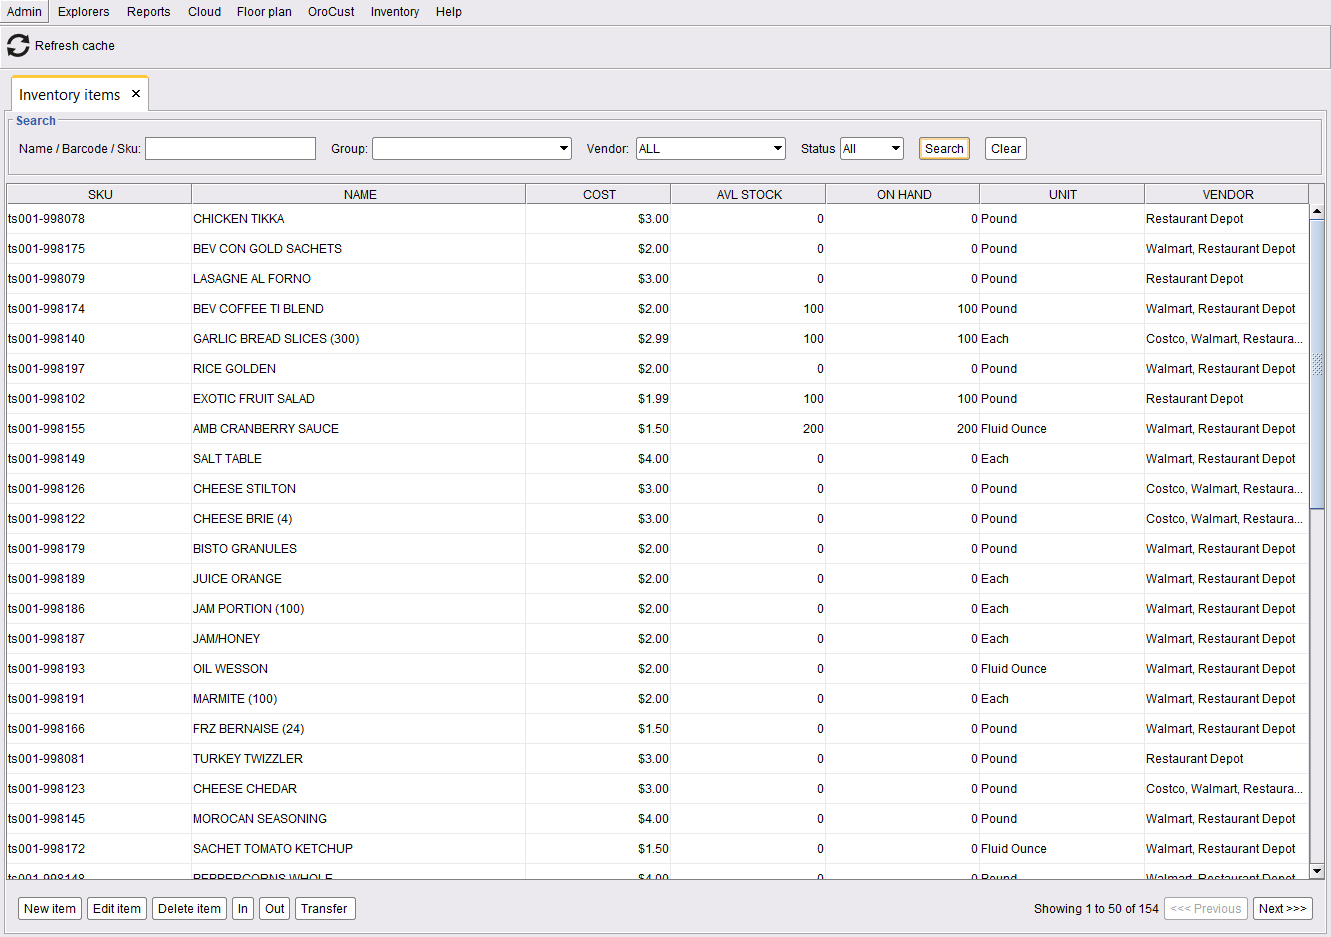Select the BEV CON GOLD SACHETS row
The image size is (1331, 937).
pos(658,249)
